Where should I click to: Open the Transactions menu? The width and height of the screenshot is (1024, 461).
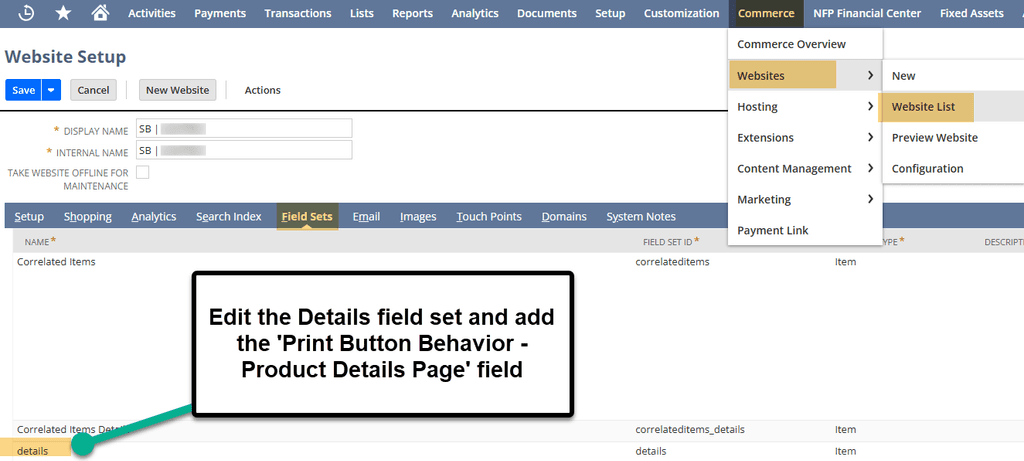298,13
